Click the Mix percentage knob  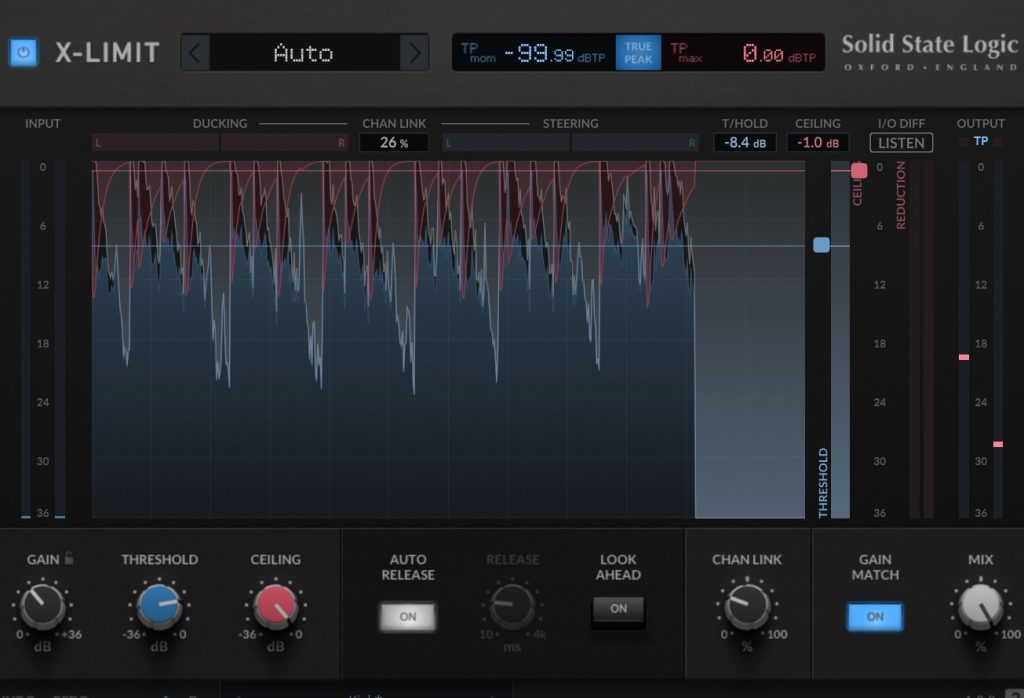(980, 606)
